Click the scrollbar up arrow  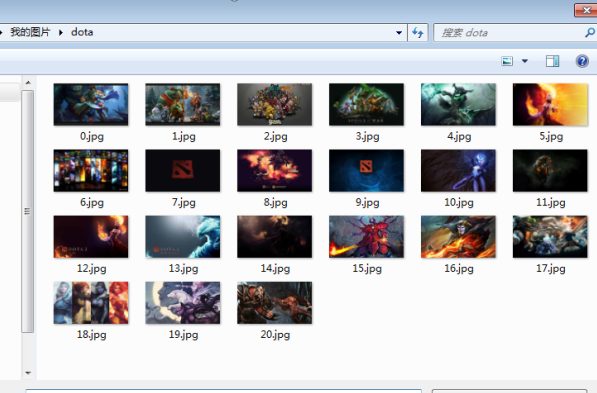[x=28, y=83]
